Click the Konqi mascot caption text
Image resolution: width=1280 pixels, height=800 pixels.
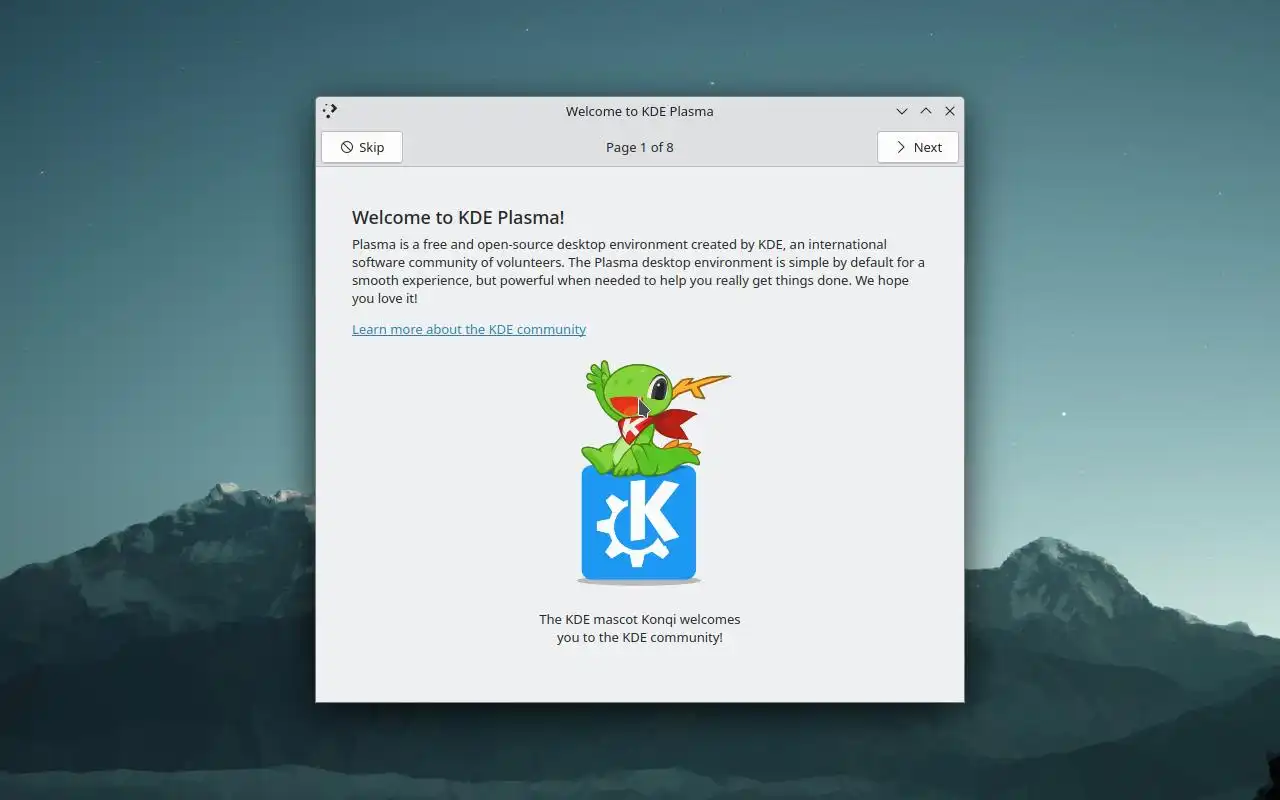point(640,628)
